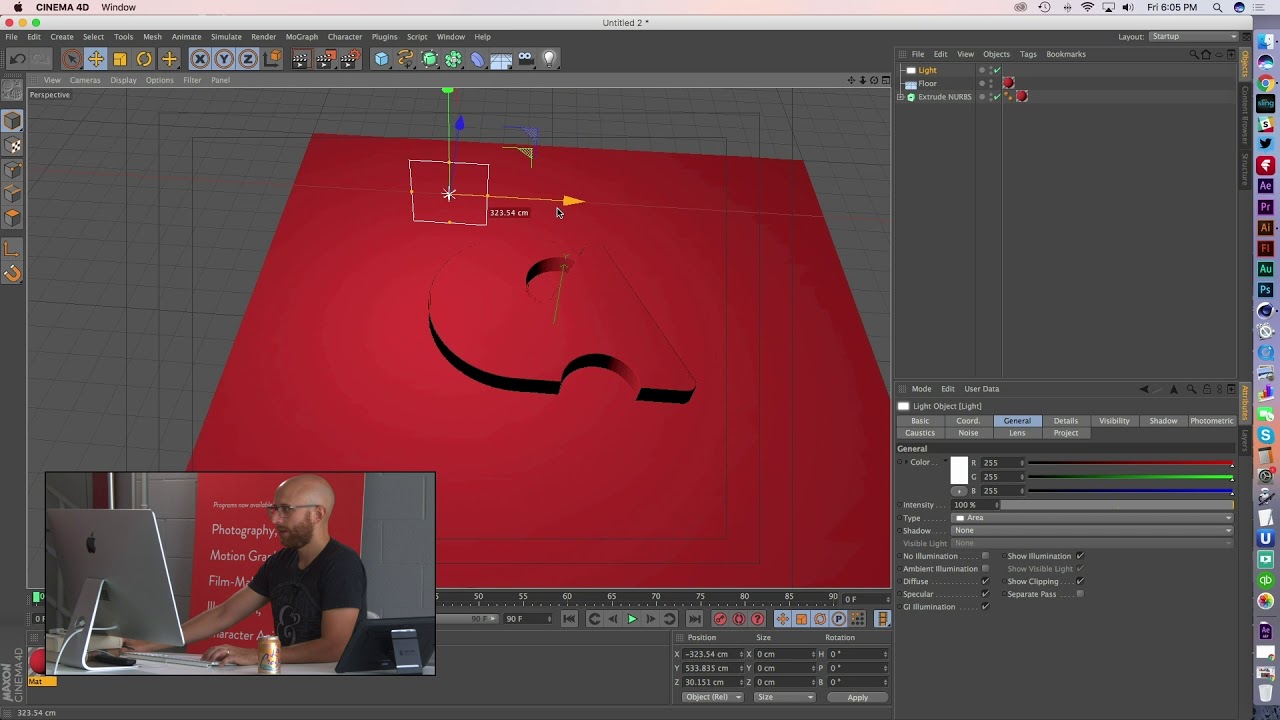The height and width of the screenshot is (720, 1280).
Task: Click the Position X field
Action: point(713,654)
